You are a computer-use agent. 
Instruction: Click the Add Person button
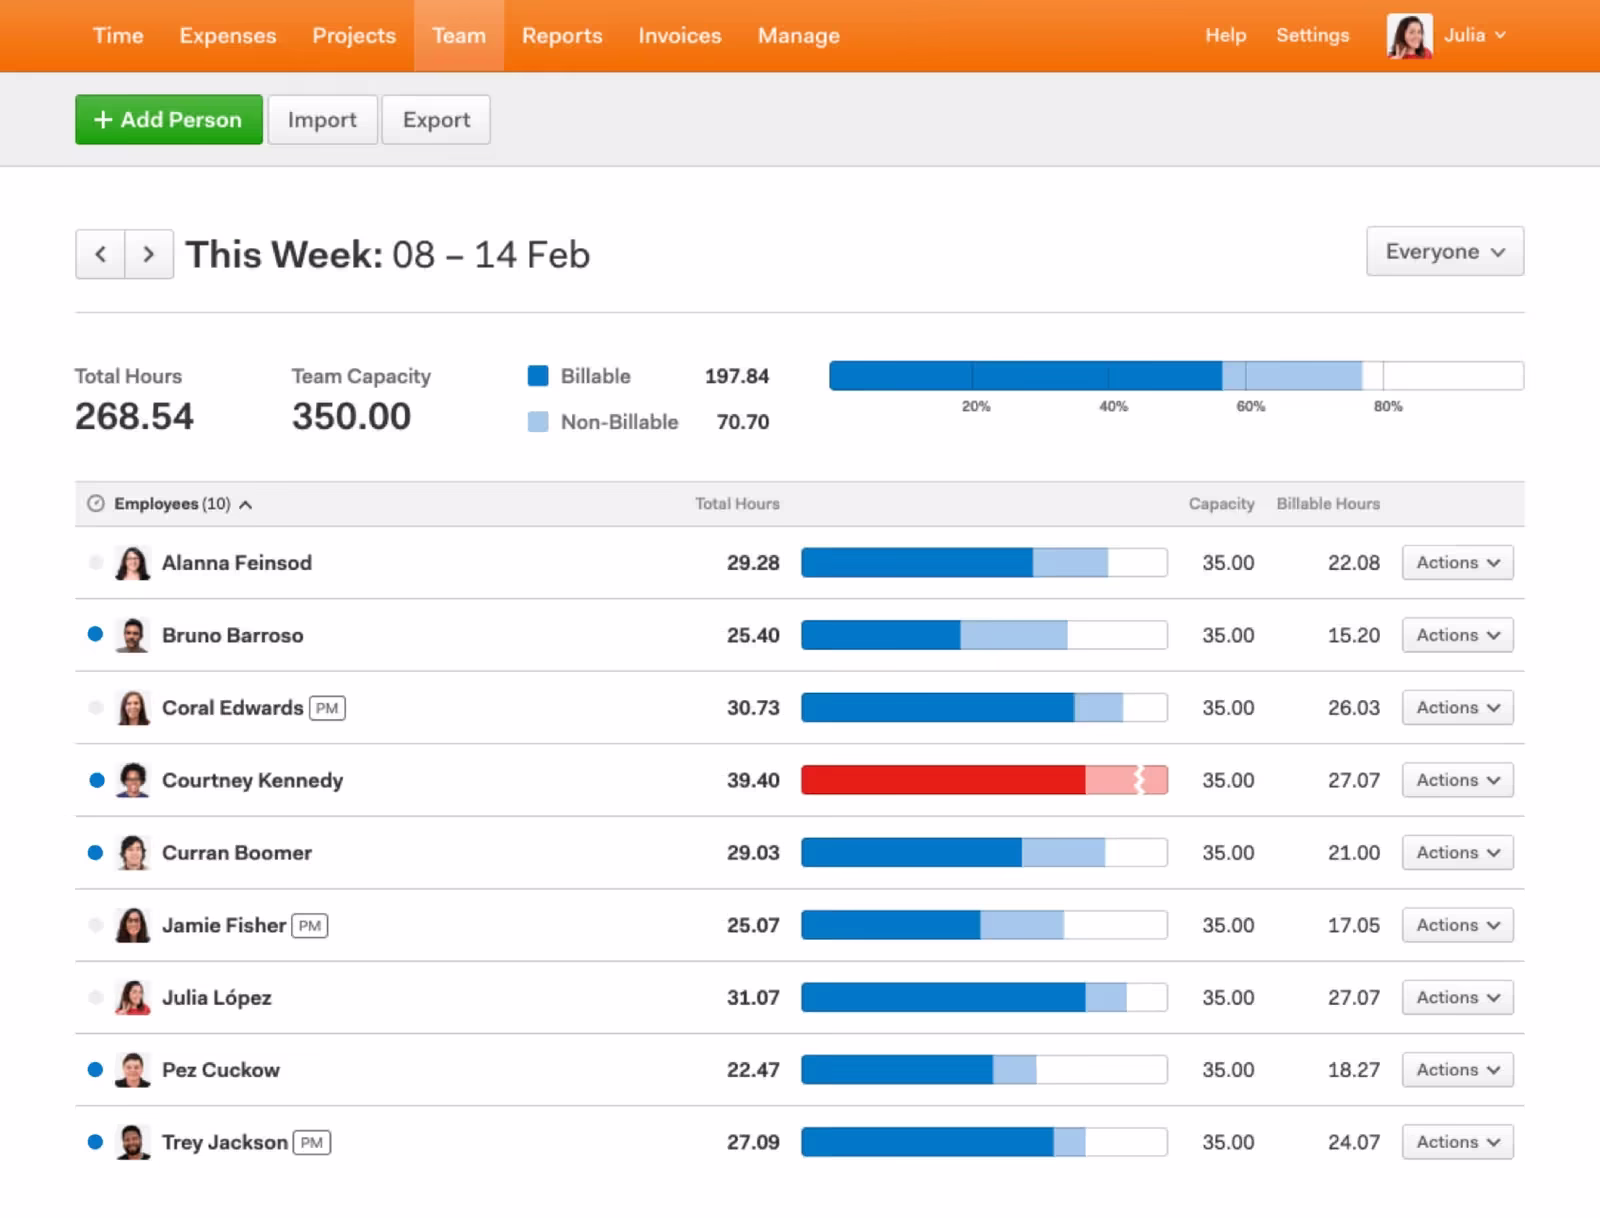[169, 120]
